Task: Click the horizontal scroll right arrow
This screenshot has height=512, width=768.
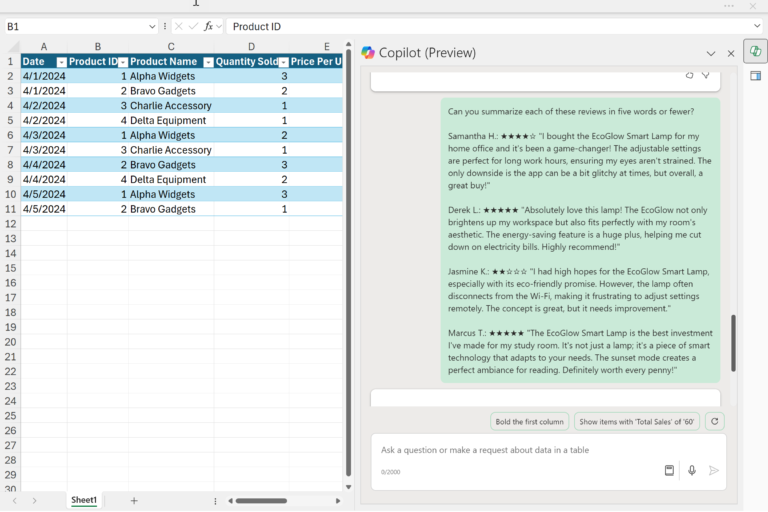Action: (337, 501)
